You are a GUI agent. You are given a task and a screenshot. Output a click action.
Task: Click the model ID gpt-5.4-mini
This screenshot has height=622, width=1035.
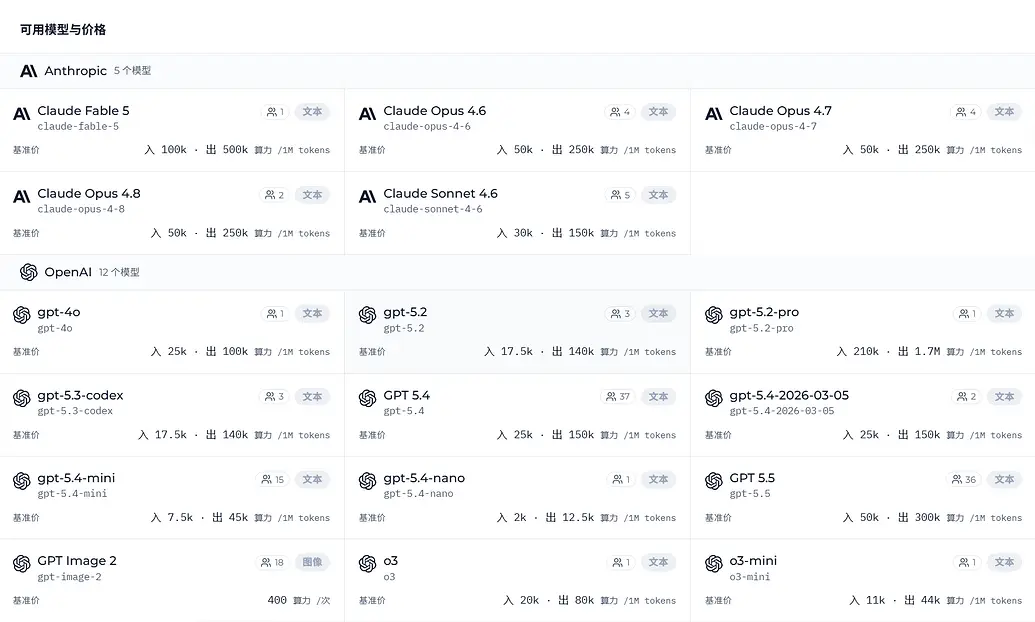click(x=72, y=494)
